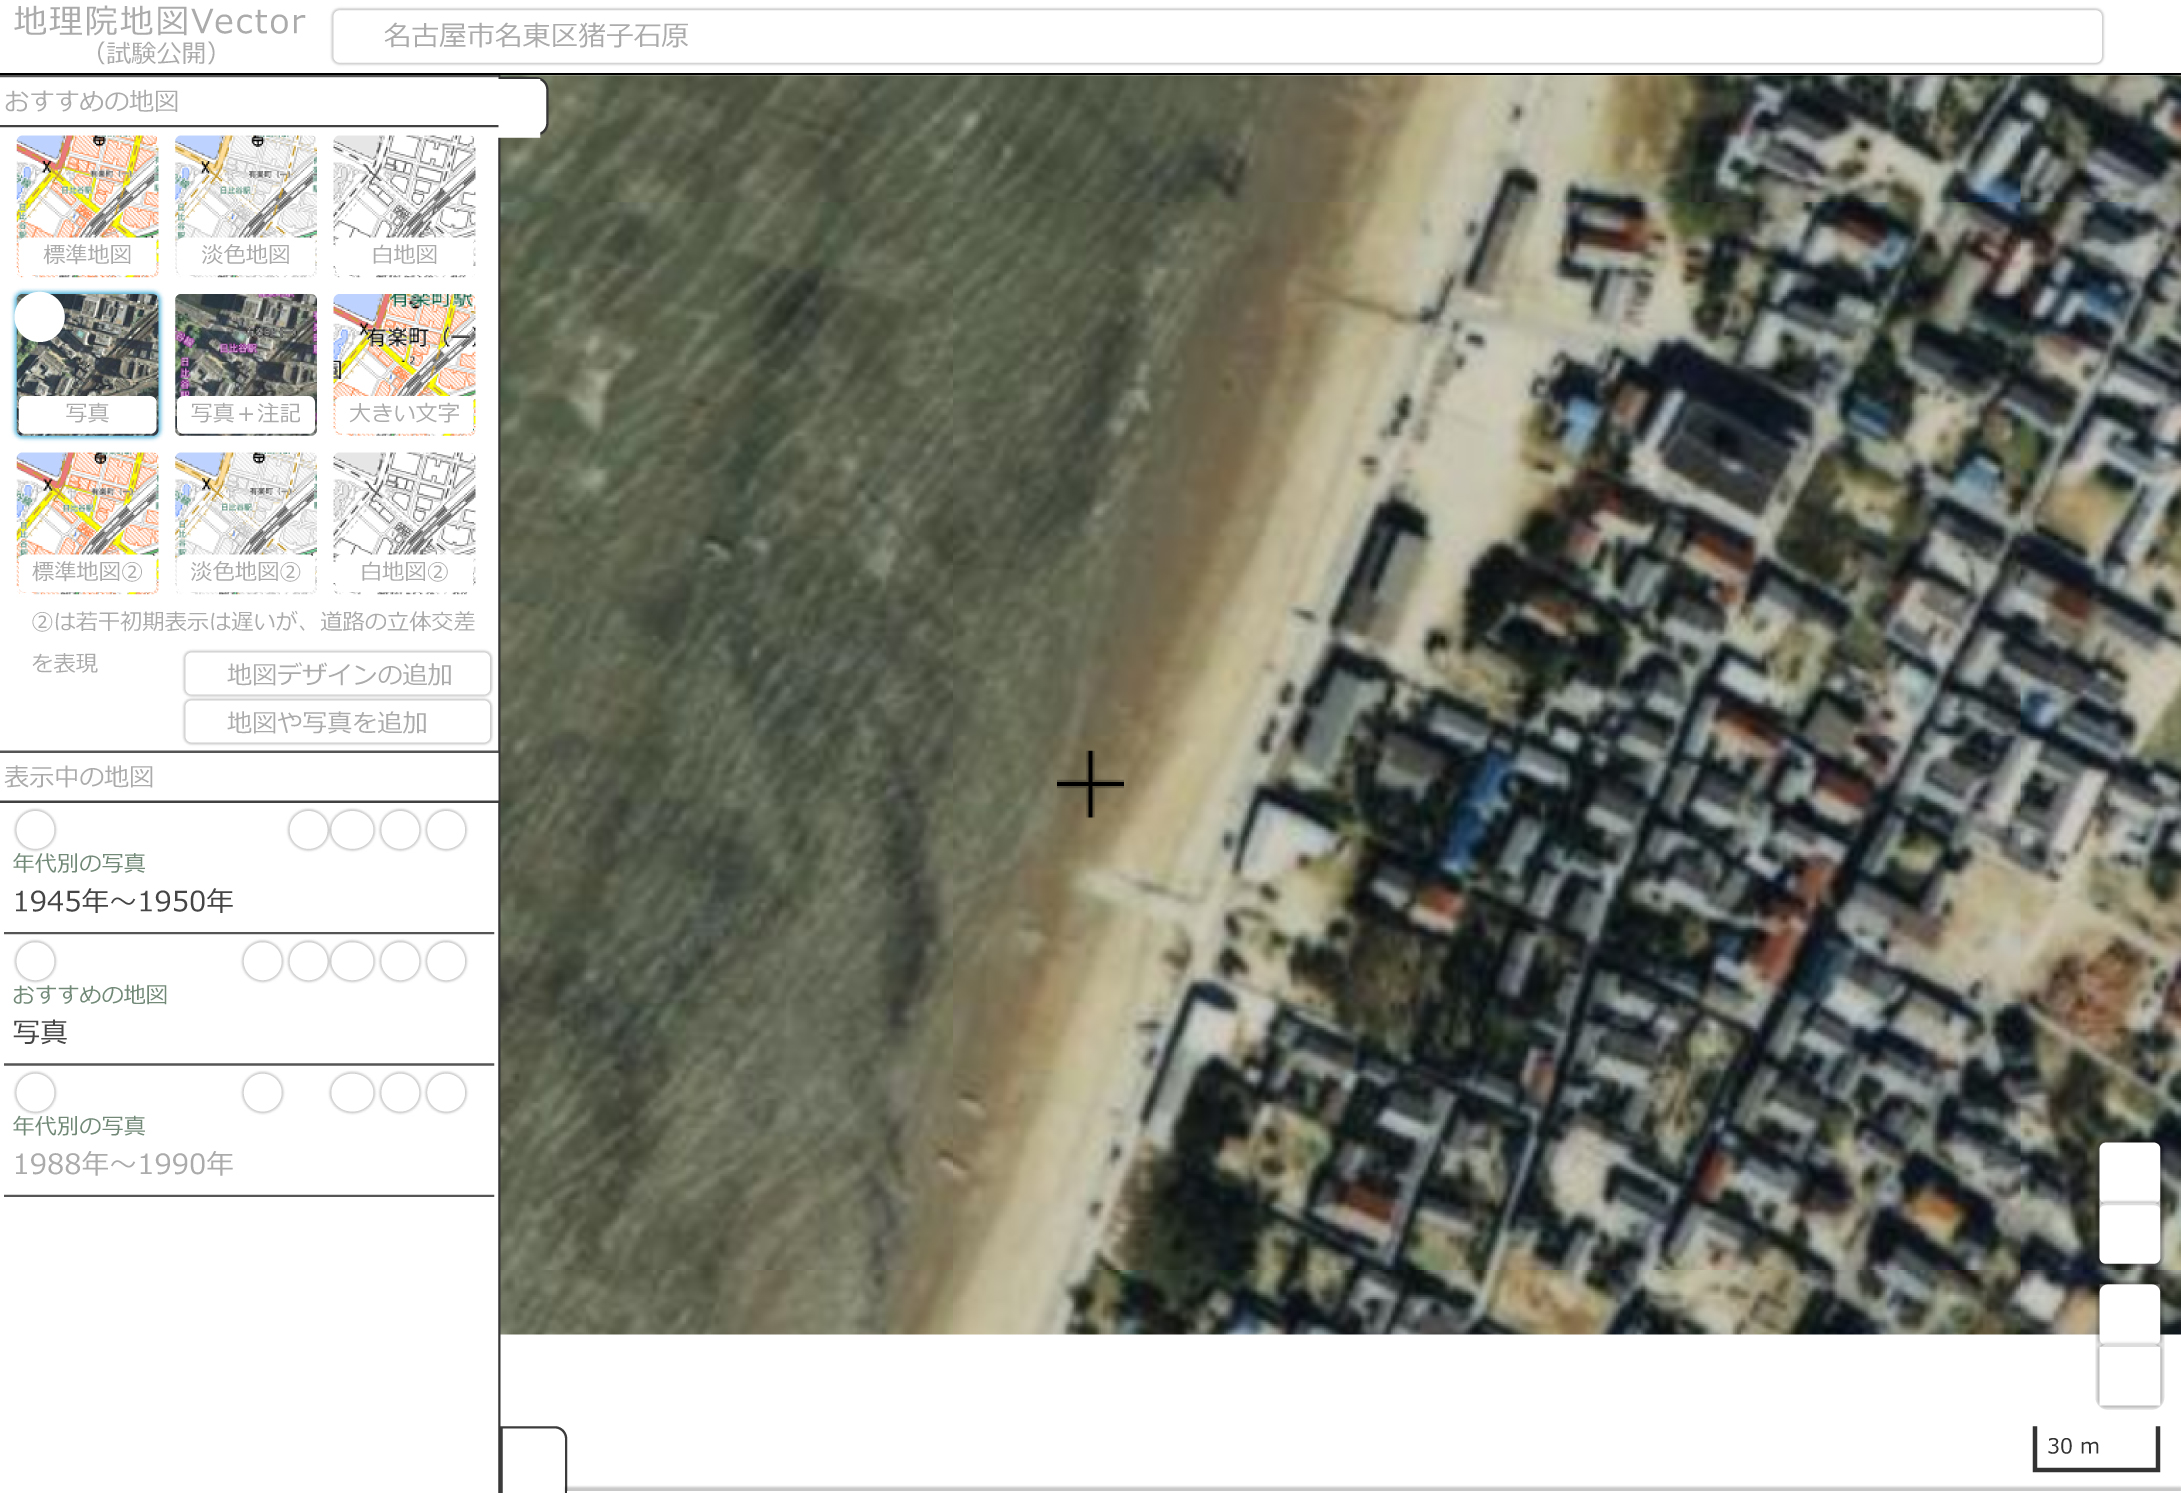
Task: Click the 年代別の写真 label above 1988年～1990年
Action: tap(79, 1126)
